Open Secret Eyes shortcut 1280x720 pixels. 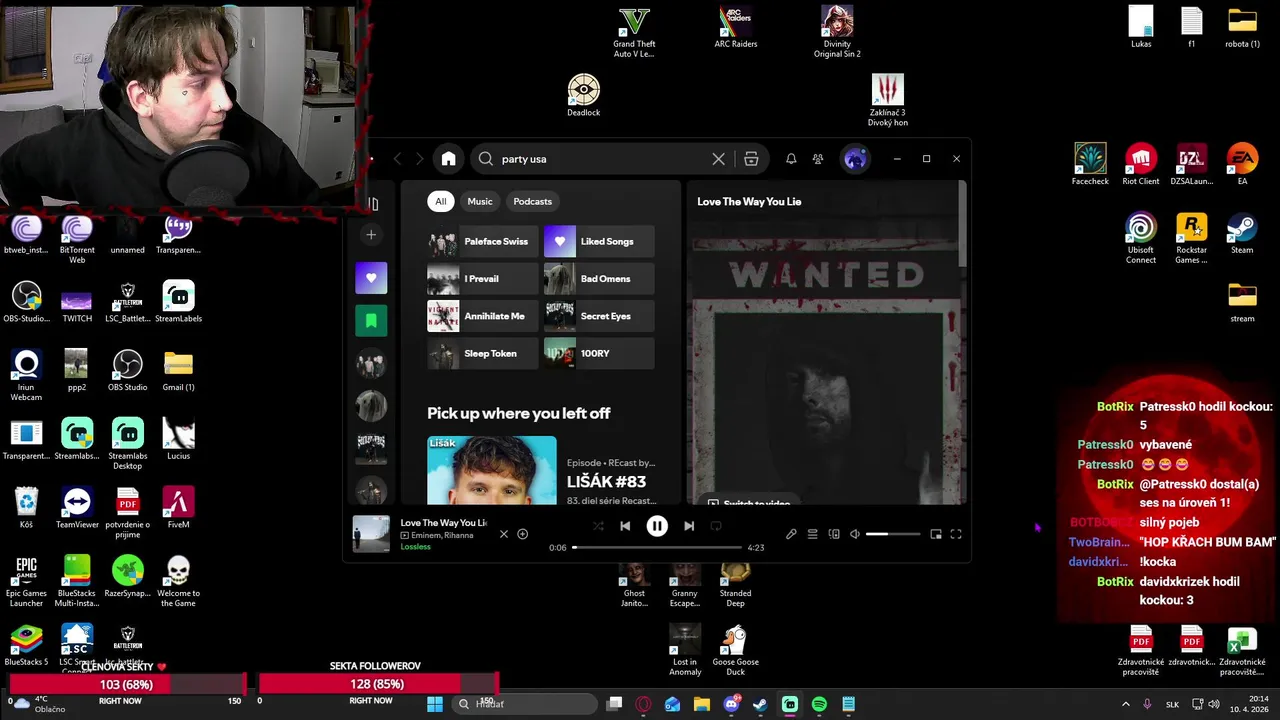tap(599, 316)
